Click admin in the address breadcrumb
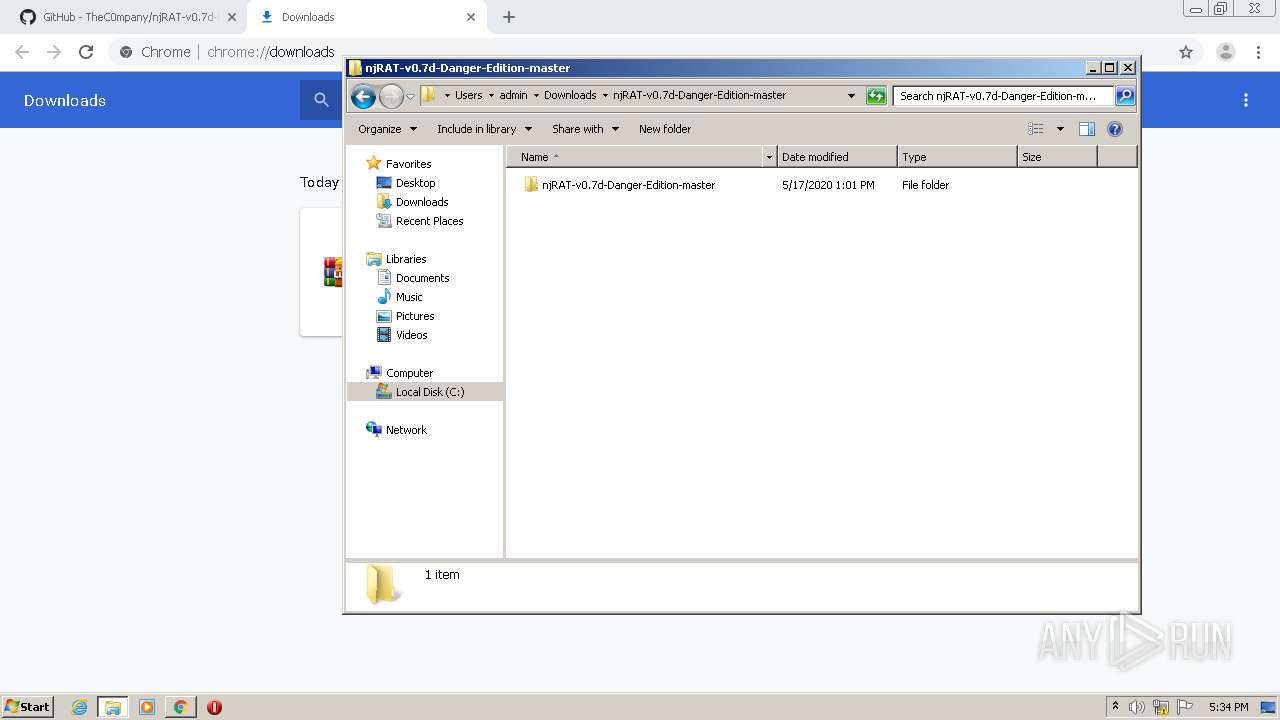Viewport: 1280px width, 720px height. tap(513, 96)
